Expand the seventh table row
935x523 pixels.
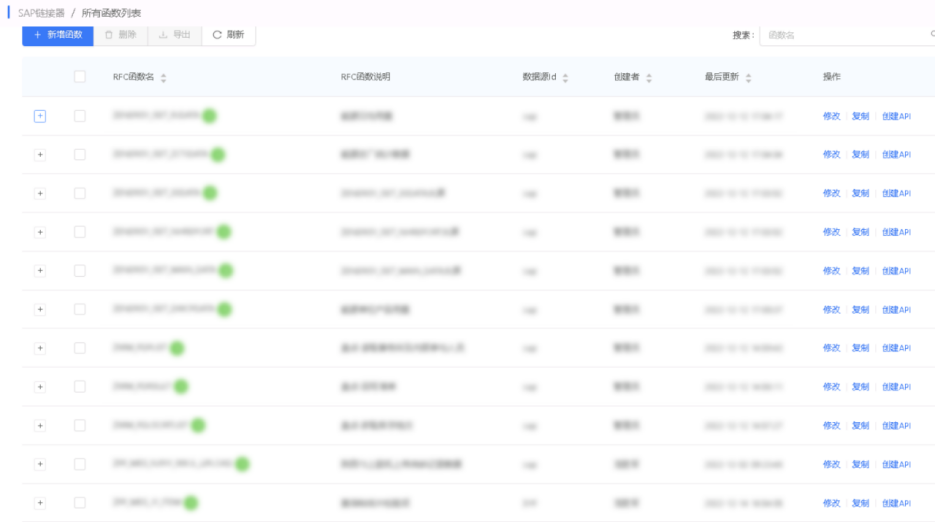40,348
